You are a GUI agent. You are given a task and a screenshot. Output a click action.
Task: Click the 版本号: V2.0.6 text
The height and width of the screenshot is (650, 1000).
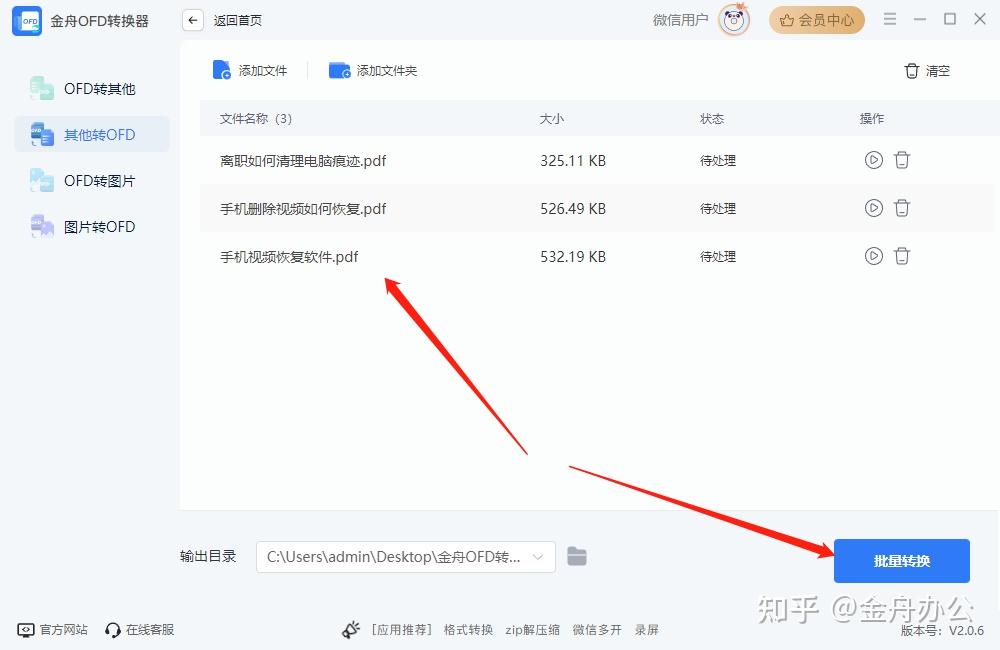943,631
